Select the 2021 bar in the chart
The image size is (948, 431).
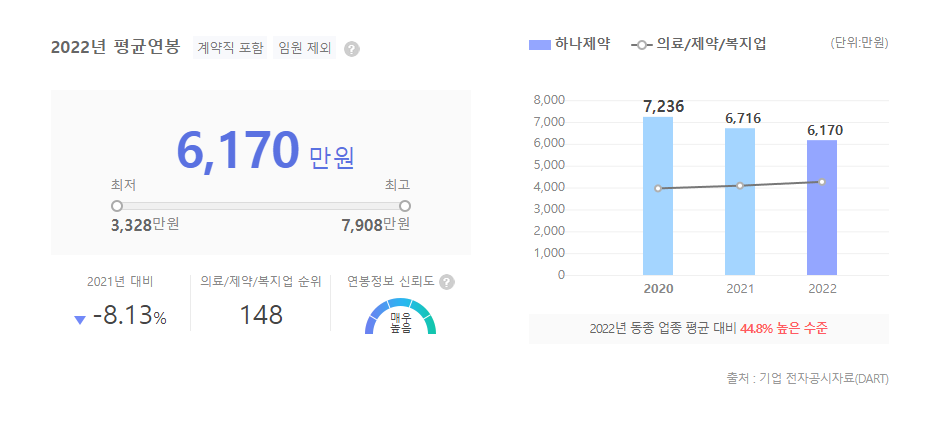point(740,201)
